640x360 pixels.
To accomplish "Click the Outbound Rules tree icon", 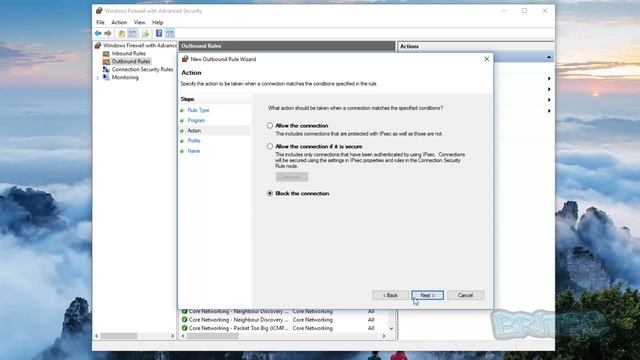I will tap(106, 62).
